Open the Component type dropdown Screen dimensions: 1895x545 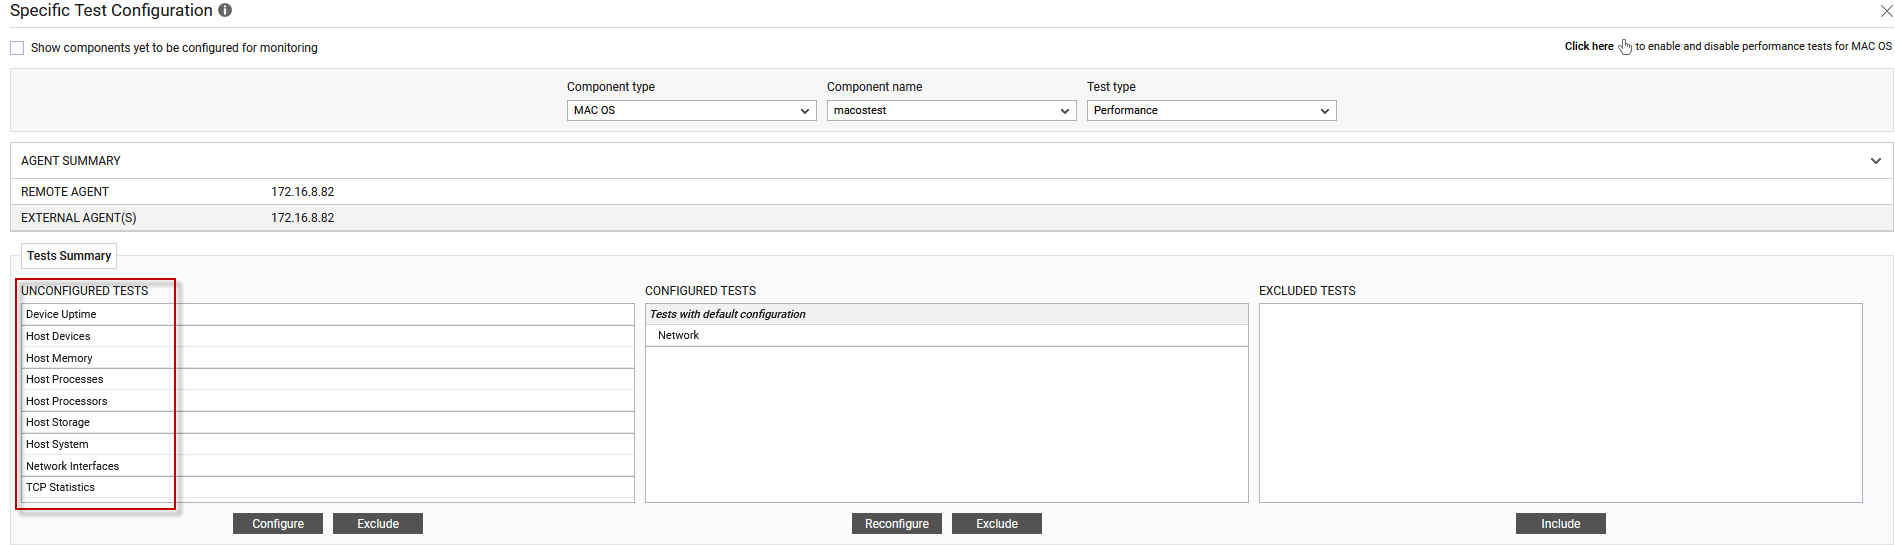tap(691, 111)
